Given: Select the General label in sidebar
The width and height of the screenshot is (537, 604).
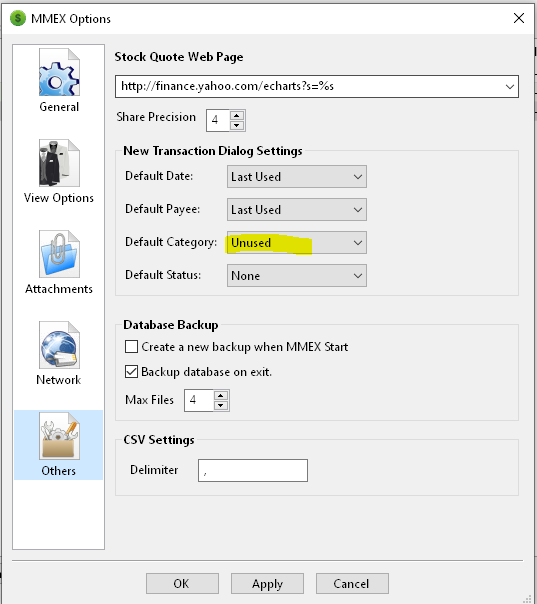Looking at the screenshot, I should pos(59,107).
